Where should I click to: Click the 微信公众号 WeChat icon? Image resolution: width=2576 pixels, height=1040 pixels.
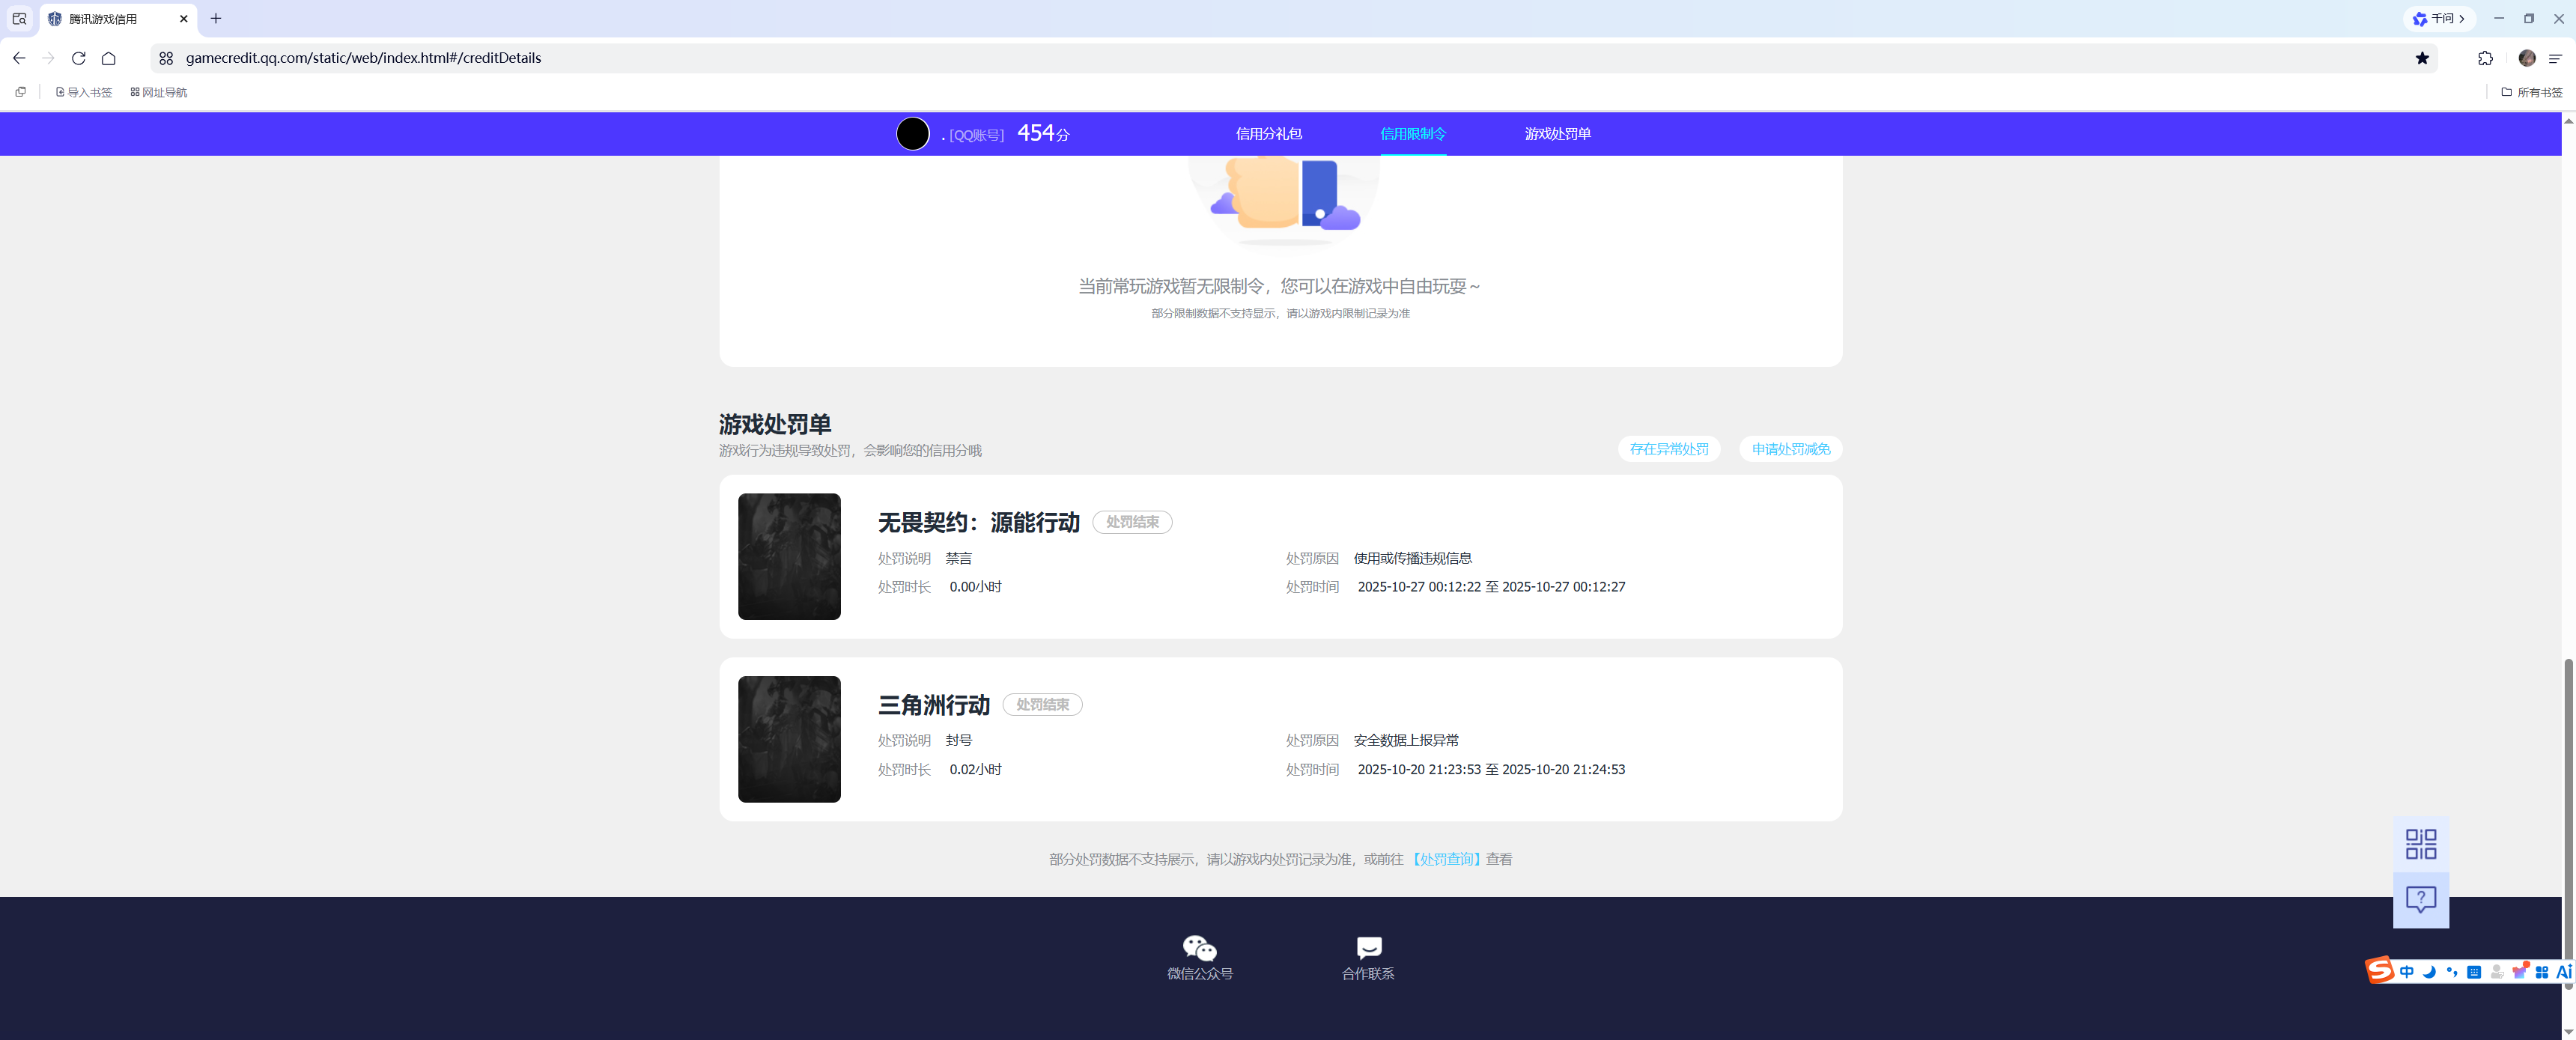(x=1199, y=947)
